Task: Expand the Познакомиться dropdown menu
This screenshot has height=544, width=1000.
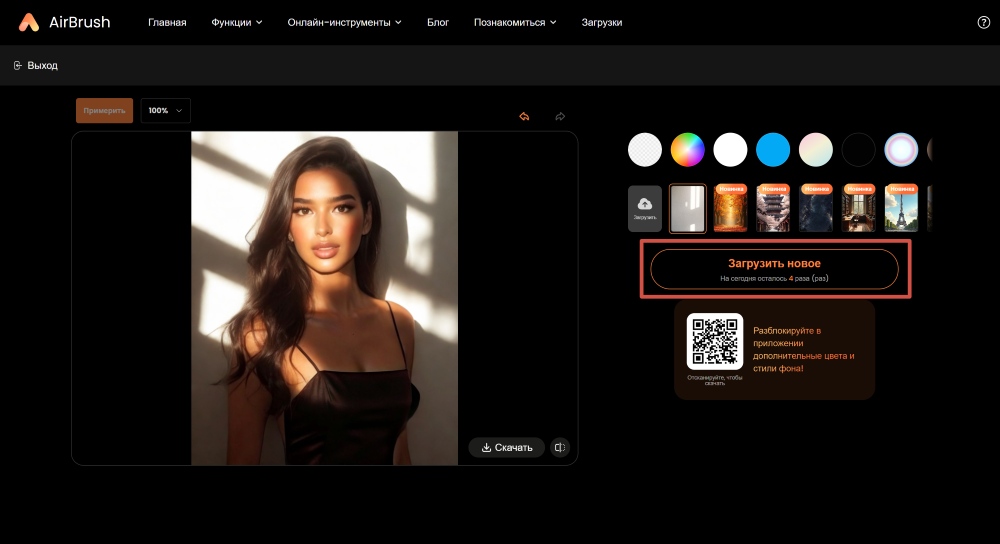Action: coord(515,22)
